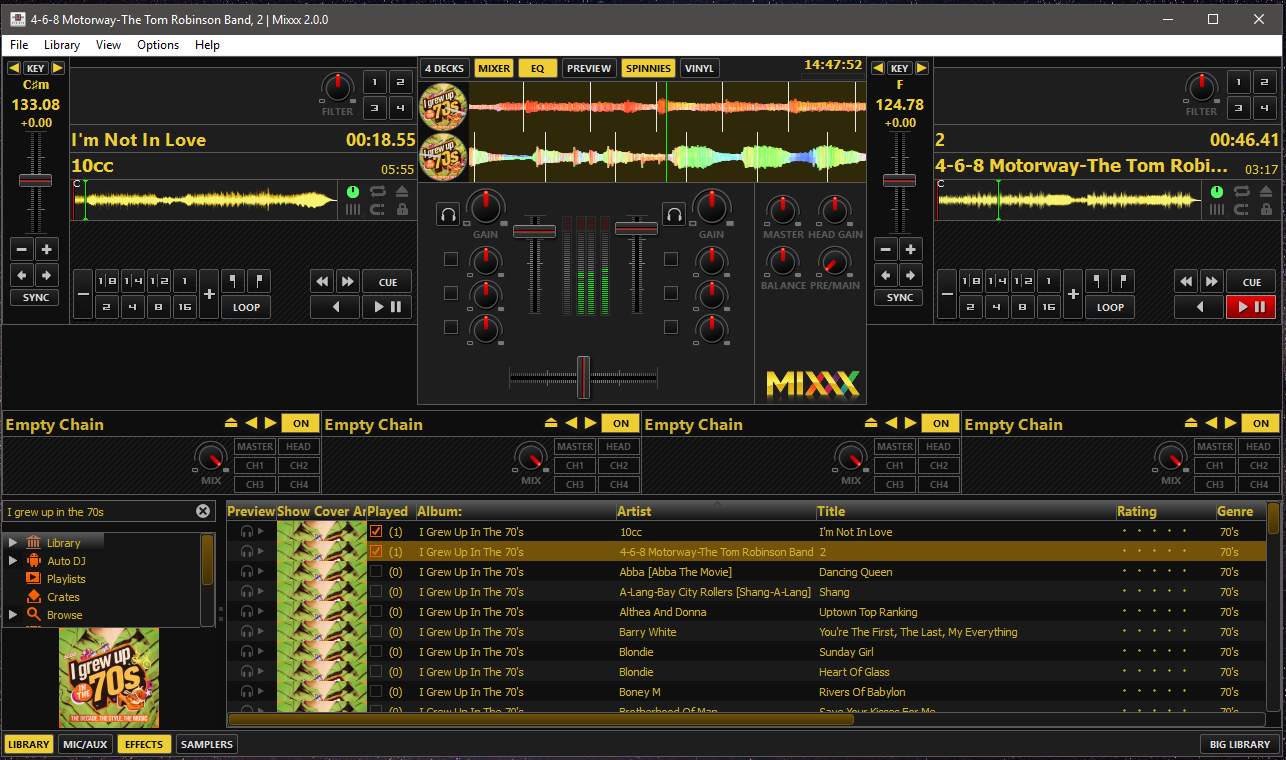
Task: Open the Options menu
Action: [x=158, y=44]
